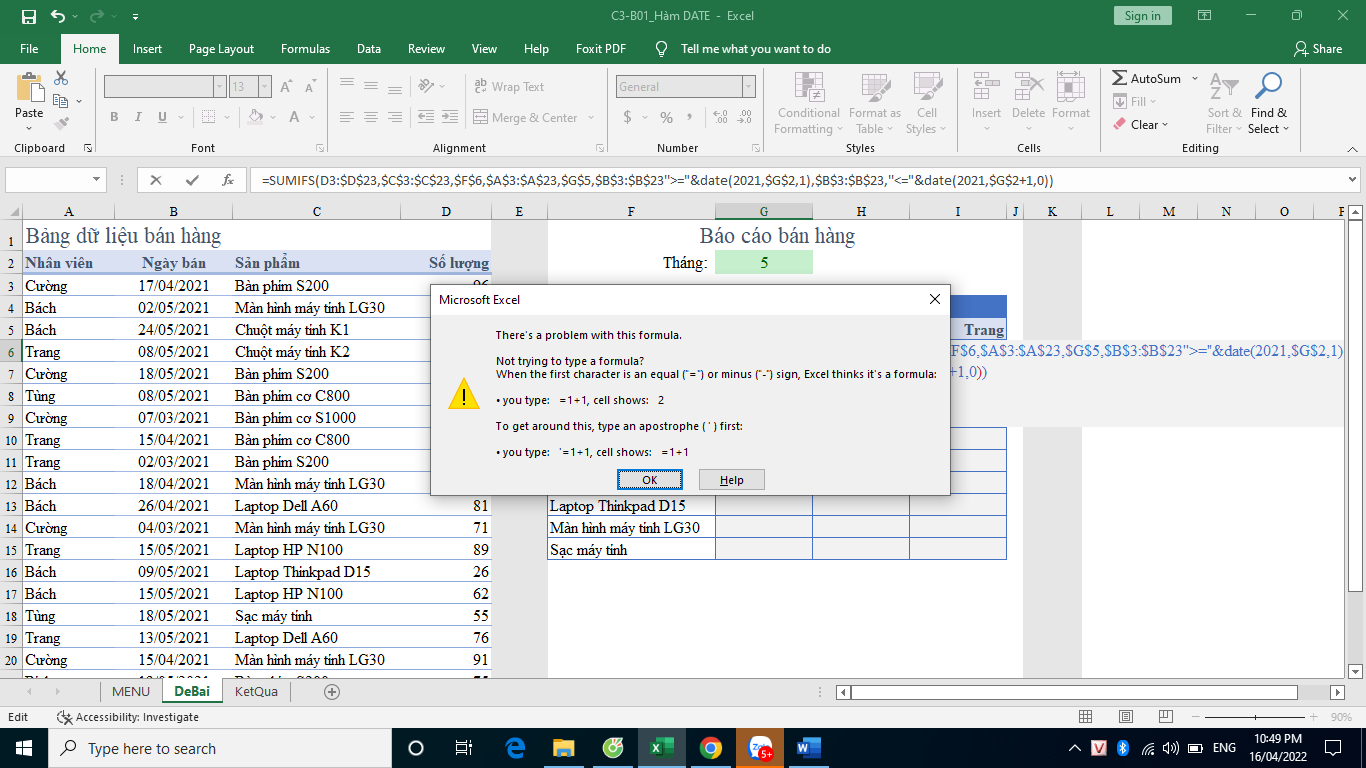Switch to Page Break Preview icon
1366x768 pixels.
pyautogui.click(x=1165, y=717)
